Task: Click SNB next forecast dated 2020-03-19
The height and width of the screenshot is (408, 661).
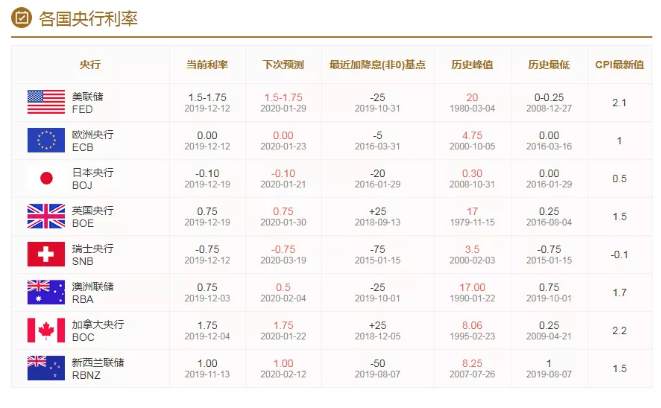Action: [283, 254]
